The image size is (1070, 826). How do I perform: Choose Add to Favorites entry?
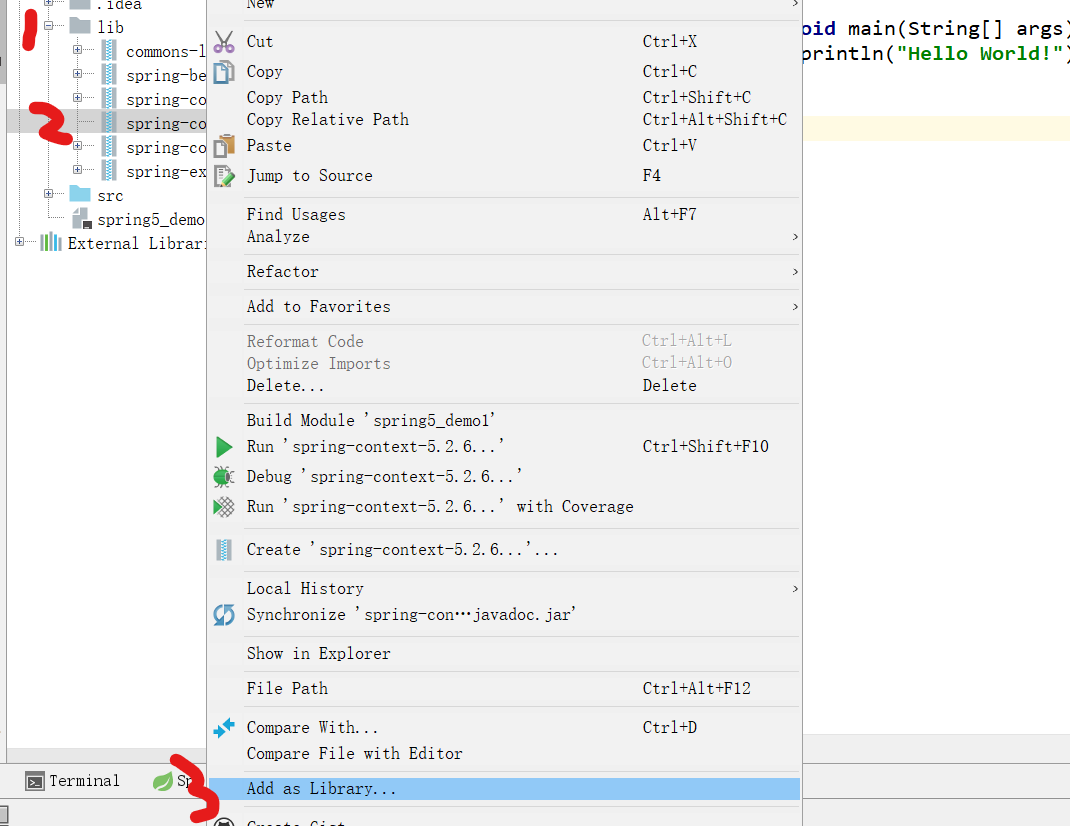(x=504, y=307)
